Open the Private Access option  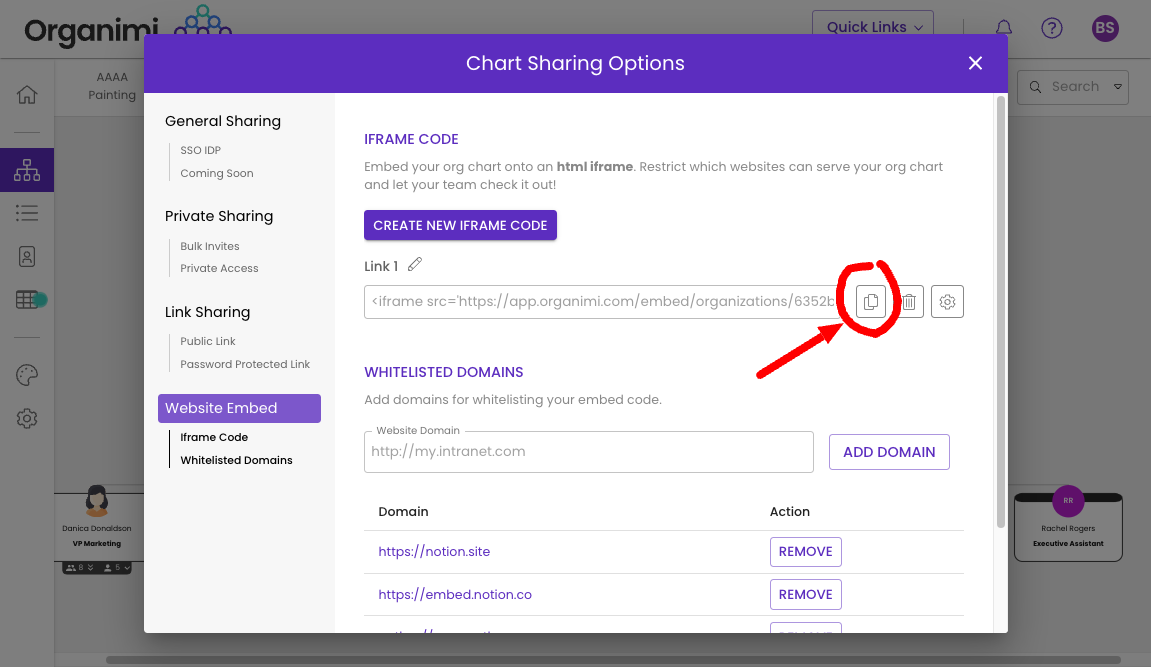pos(219,268)
